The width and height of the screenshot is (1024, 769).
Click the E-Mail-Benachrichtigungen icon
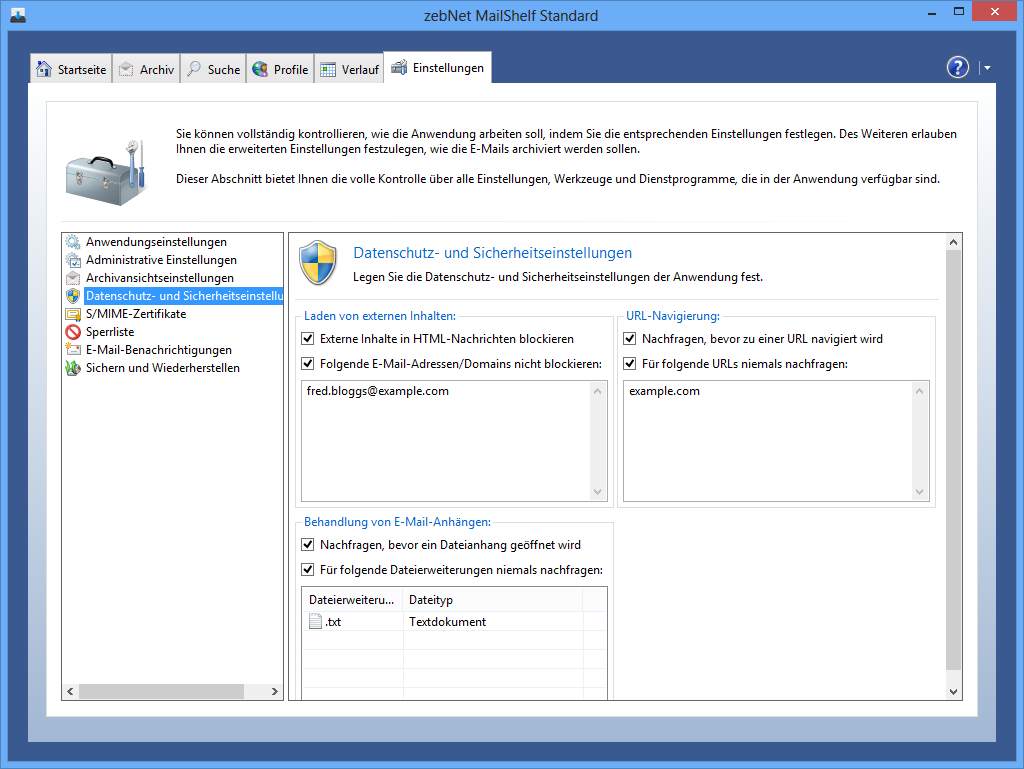click(x=73, y=350)
